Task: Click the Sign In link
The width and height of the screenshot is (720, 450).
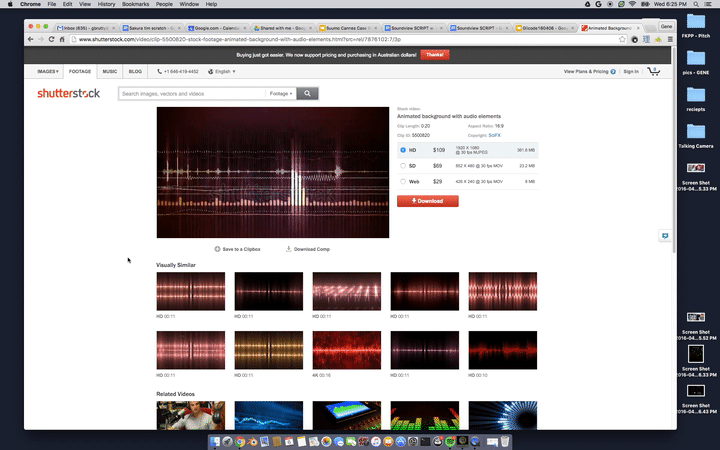Action: click(630, 72)
